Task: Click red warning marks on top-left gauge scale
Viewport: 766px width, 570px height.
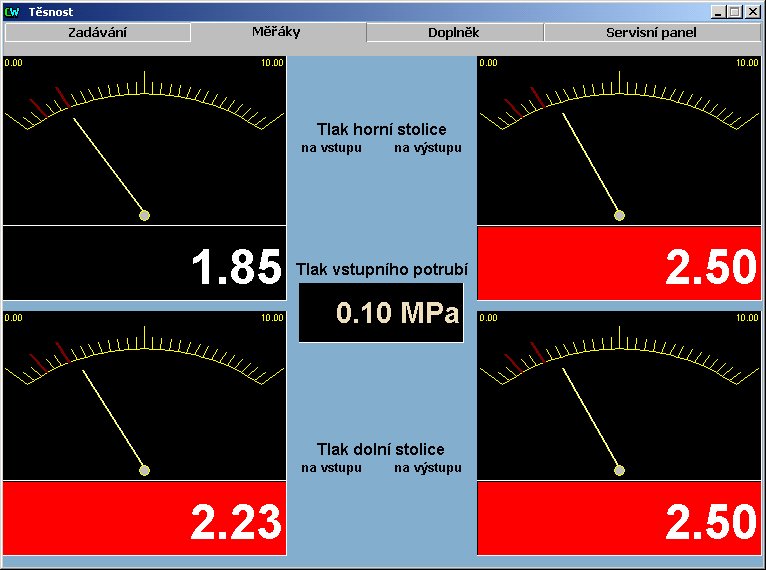Action: click(x=50, y=100)
